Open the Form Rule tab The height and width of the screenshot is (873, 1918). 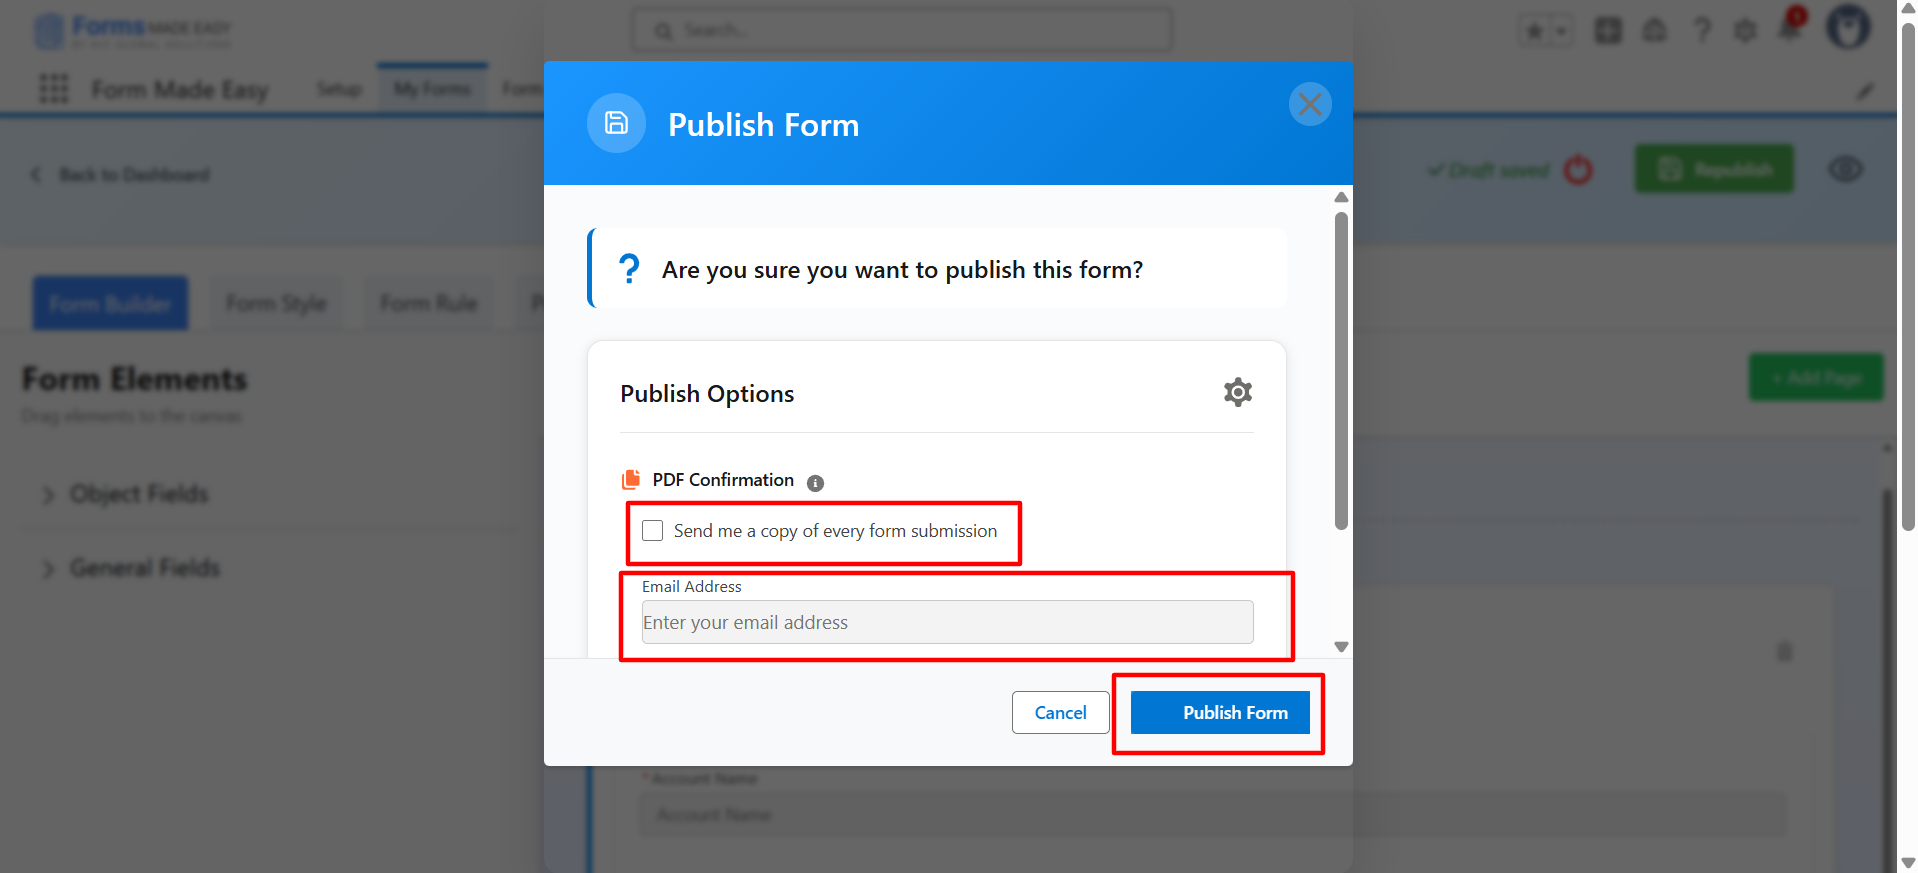(x=428, y=303)
